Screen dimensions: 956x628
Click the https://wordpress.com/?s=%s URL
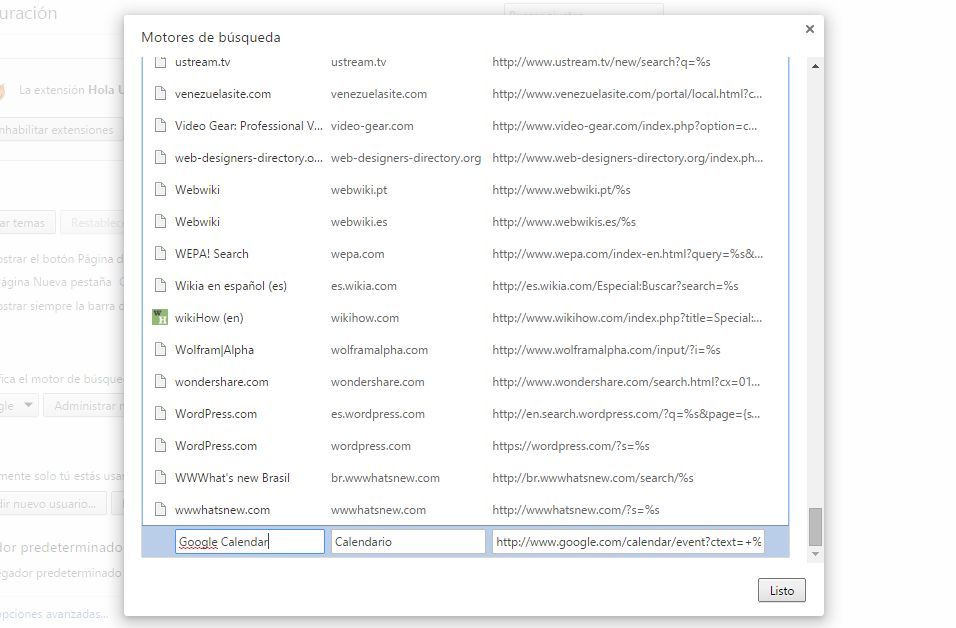(x=571, y=446)
